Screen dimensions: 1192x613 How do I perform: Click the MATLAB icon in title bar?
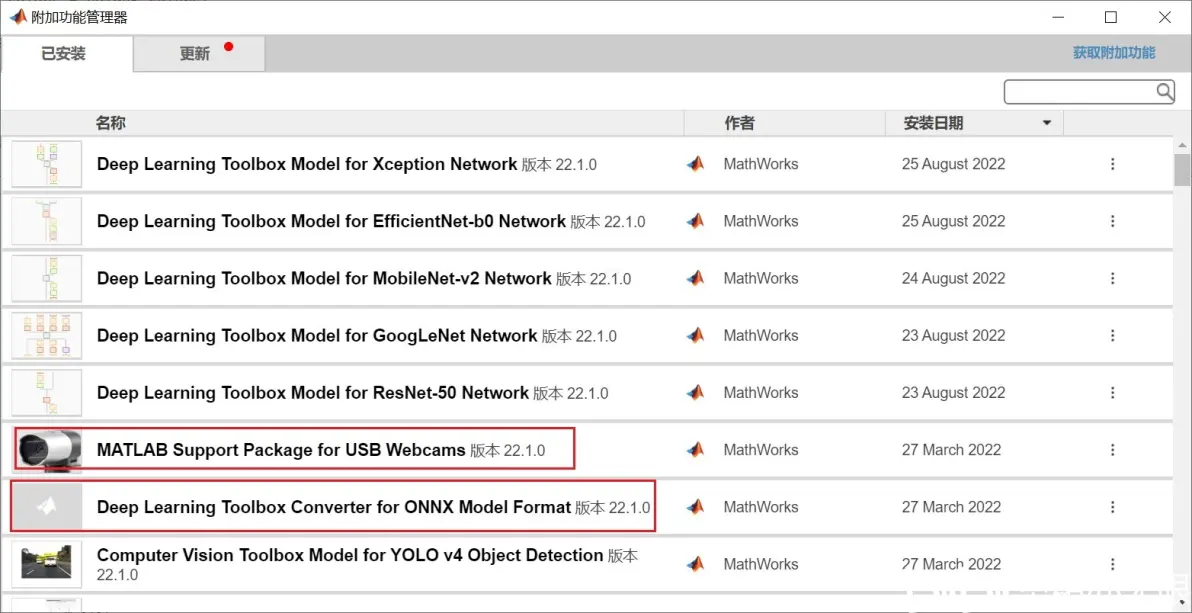point(17,17)
